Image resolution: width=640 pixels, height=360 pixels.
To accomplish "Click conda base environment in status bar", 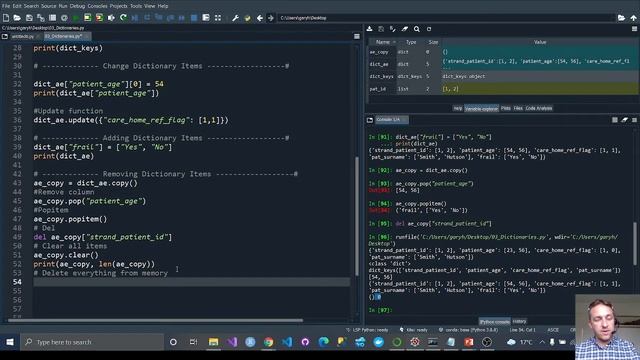I will 468,330.
